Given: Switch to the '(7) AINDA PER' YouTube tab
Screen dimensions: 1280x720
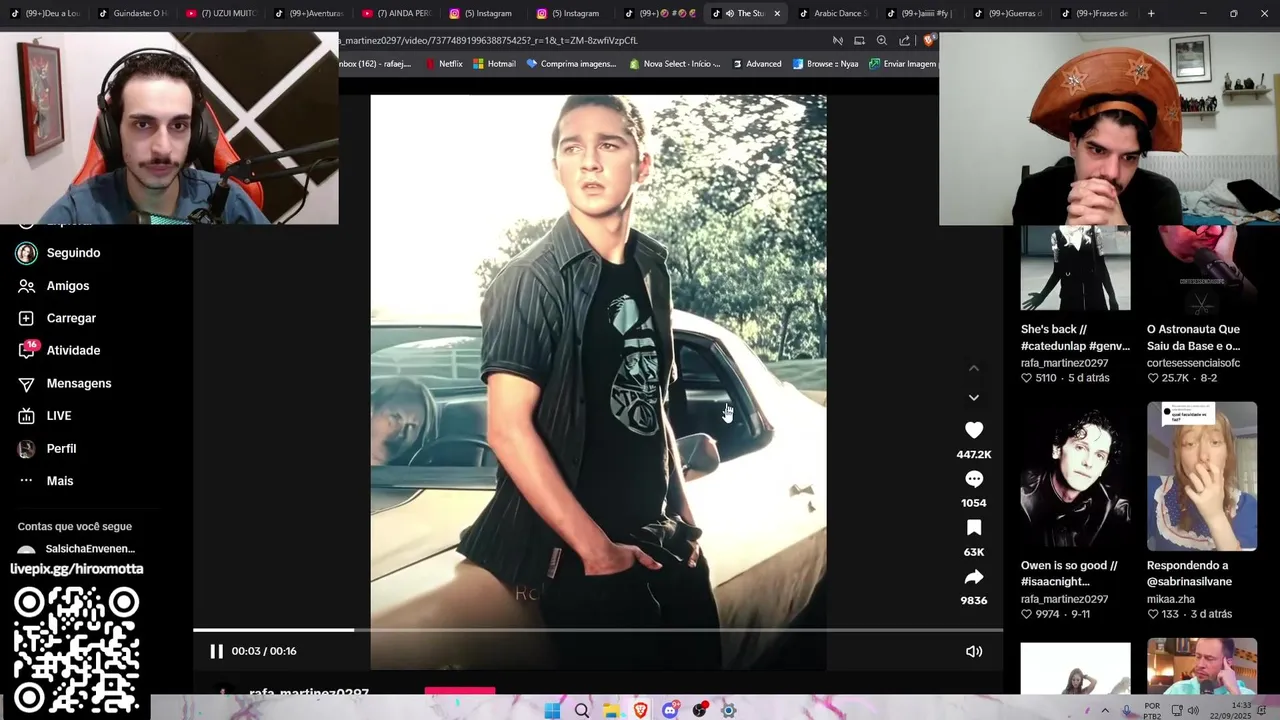Looking at the screenshot, I should tap(396, 13).
